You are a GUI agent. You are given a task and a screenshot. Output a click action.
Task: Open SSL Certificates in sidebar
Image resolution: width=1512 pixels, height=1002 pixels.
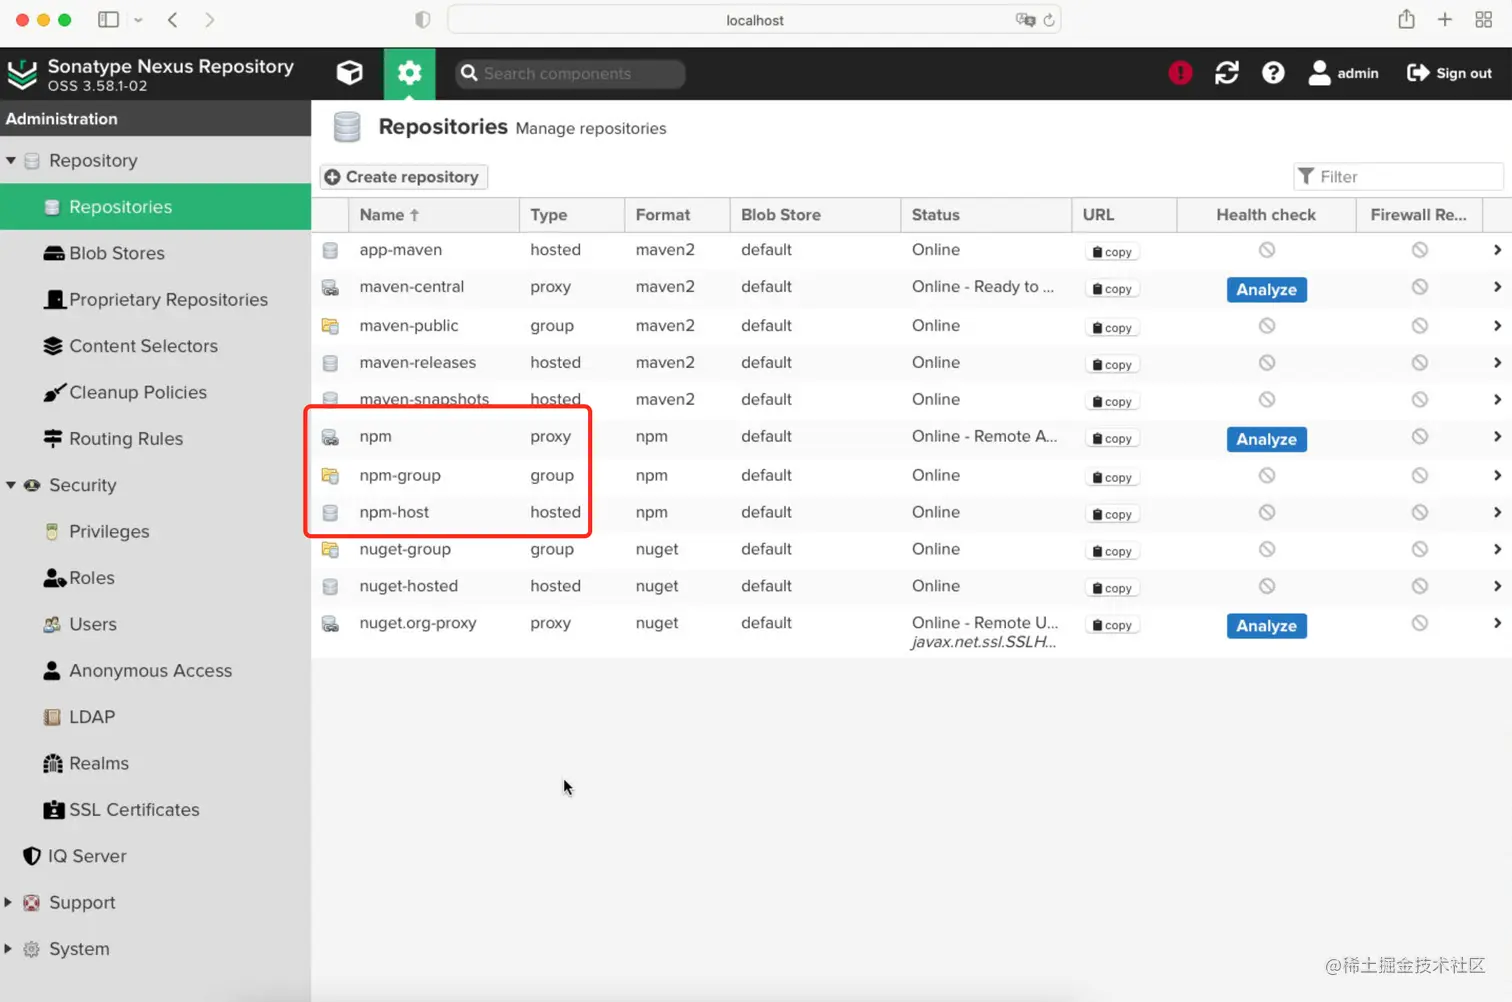[x=155, y=810]
